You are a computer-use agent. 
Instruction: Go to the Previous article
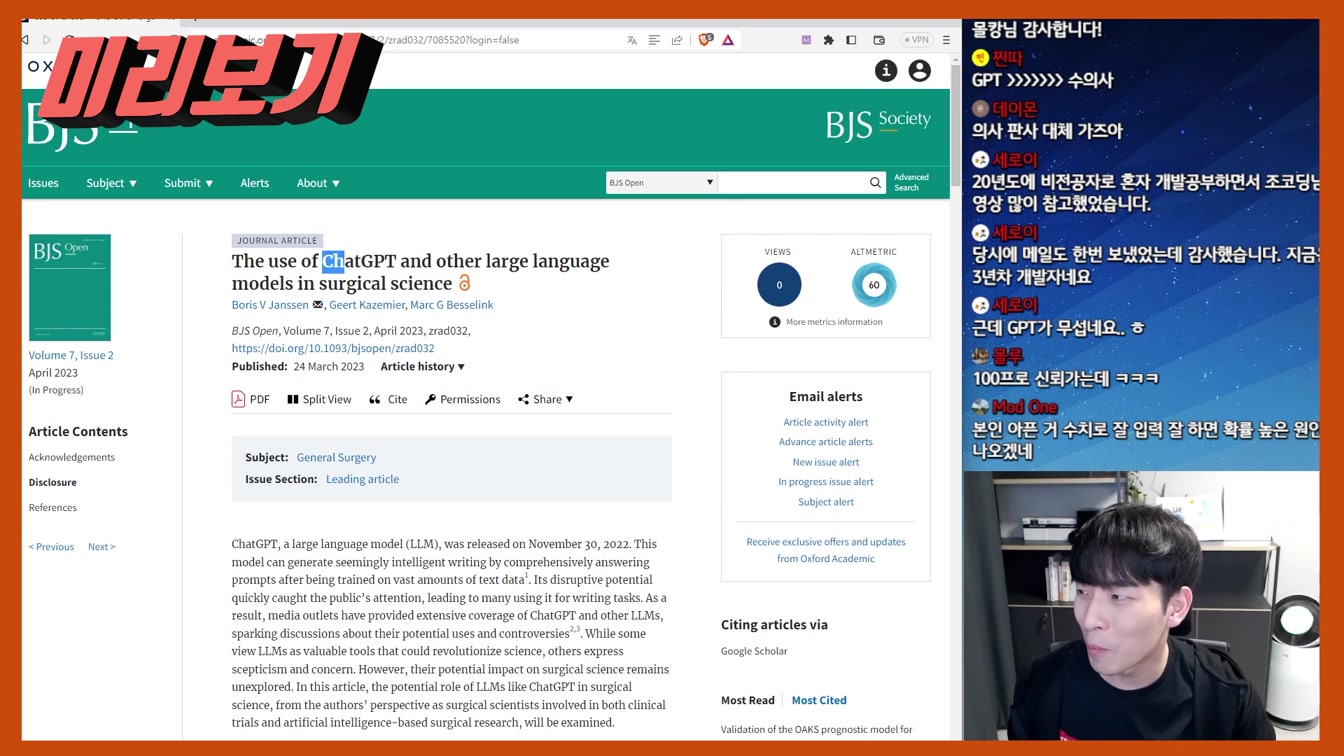51,547
